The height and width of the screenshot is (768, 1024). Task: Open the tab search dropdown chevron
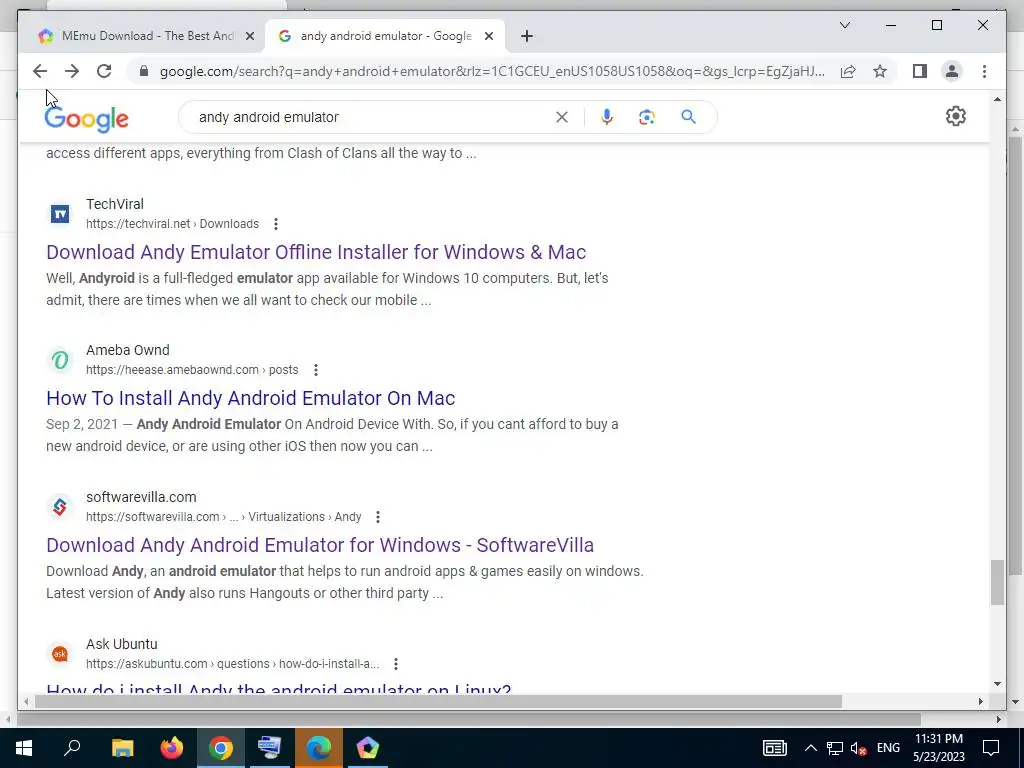coord(844,25)
